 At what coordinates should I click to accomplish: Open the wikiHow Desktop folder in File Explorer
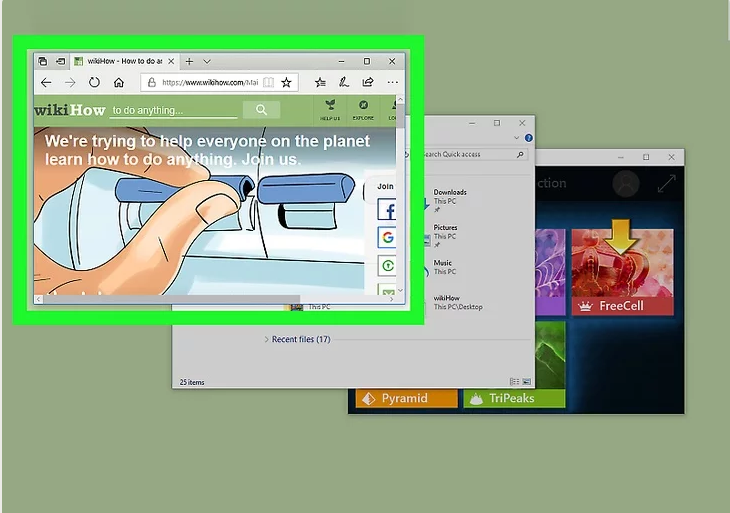[x=454, y=302]
